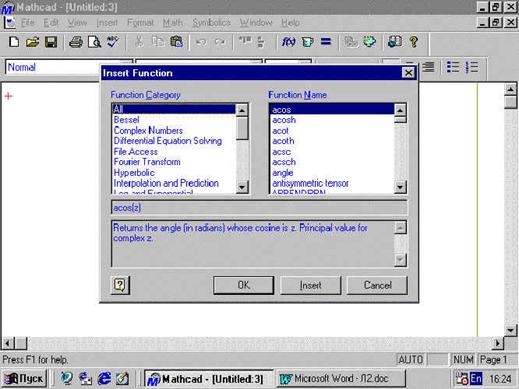Click the OK button
The height and width of the screenshot is (389, 519).
tap(243, 285)
